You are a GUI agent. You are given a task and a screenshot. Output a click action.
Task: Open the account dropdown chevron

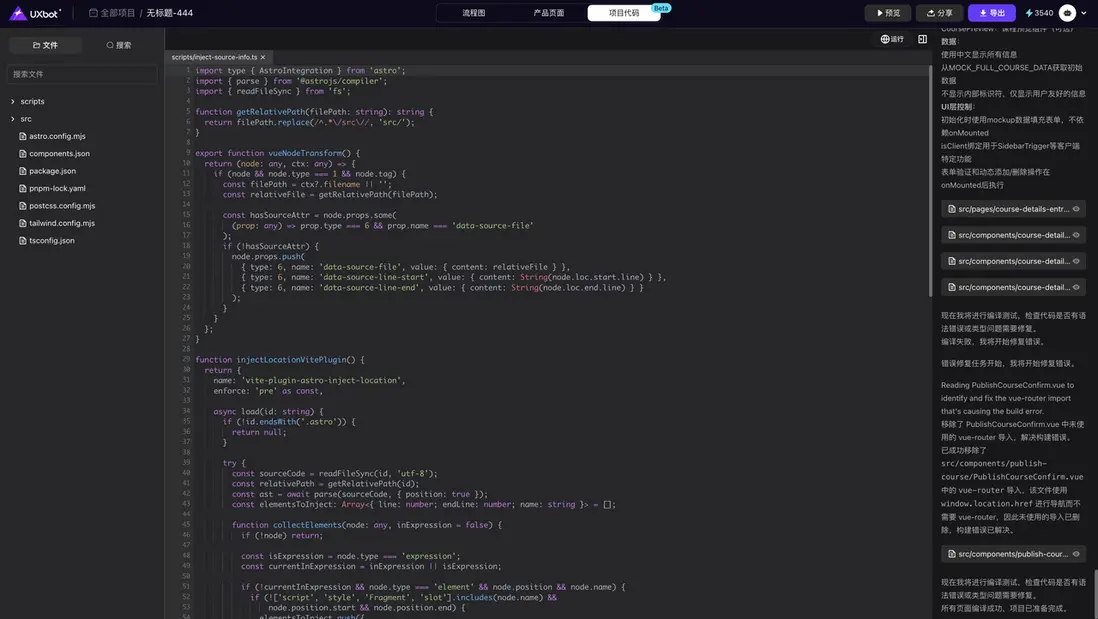coord(1084,13)
